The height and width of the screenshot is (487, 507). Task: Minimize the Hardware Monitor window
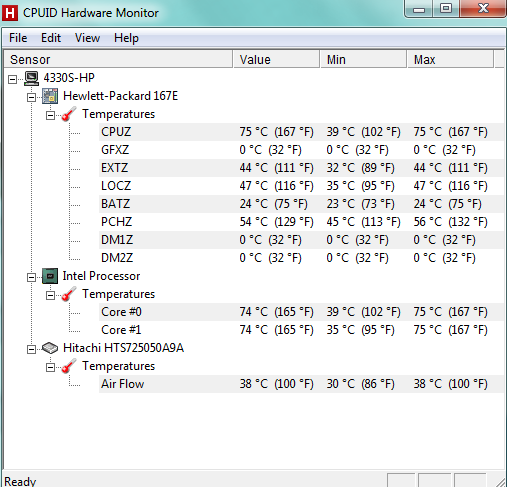[419, 9]
